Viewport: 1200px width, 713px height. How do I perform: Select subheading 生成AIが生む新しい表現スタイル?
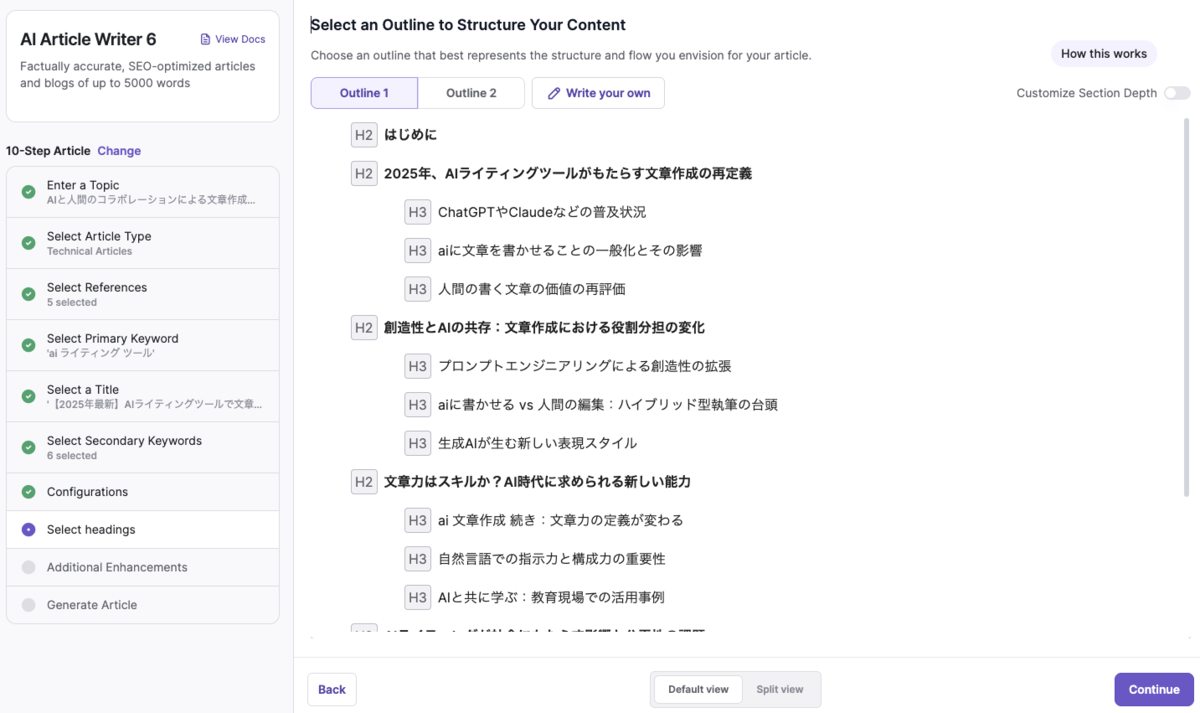pyautogui.click(x=537, y=443)
